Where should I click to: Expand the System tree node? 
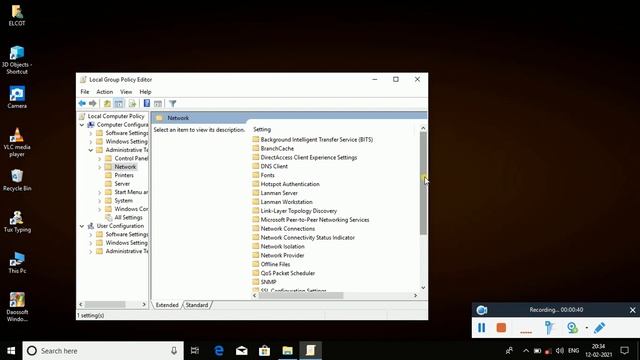tap(99, 201)
